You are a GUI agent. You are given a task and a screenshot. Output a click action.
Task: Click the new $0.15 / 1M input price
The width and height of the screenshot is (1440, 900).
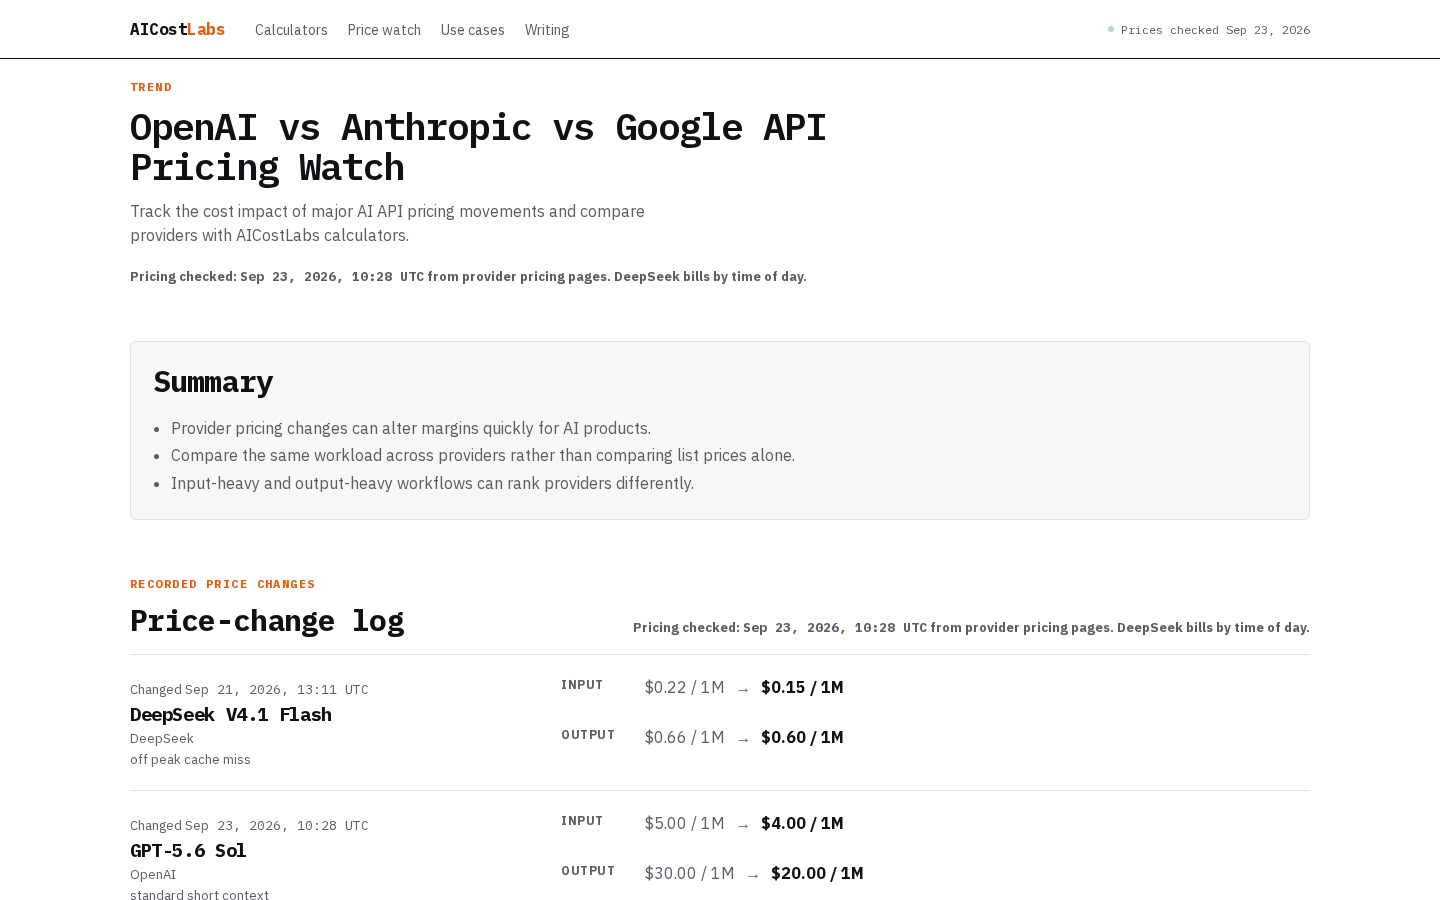click(x=802, y=687)
